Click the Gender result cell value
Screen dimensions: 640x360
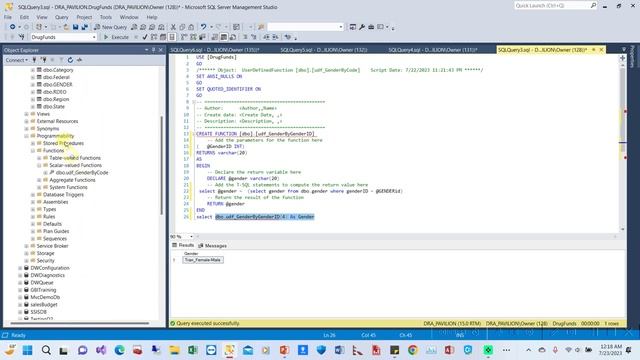pyautogui.click(x=203, y=260)
